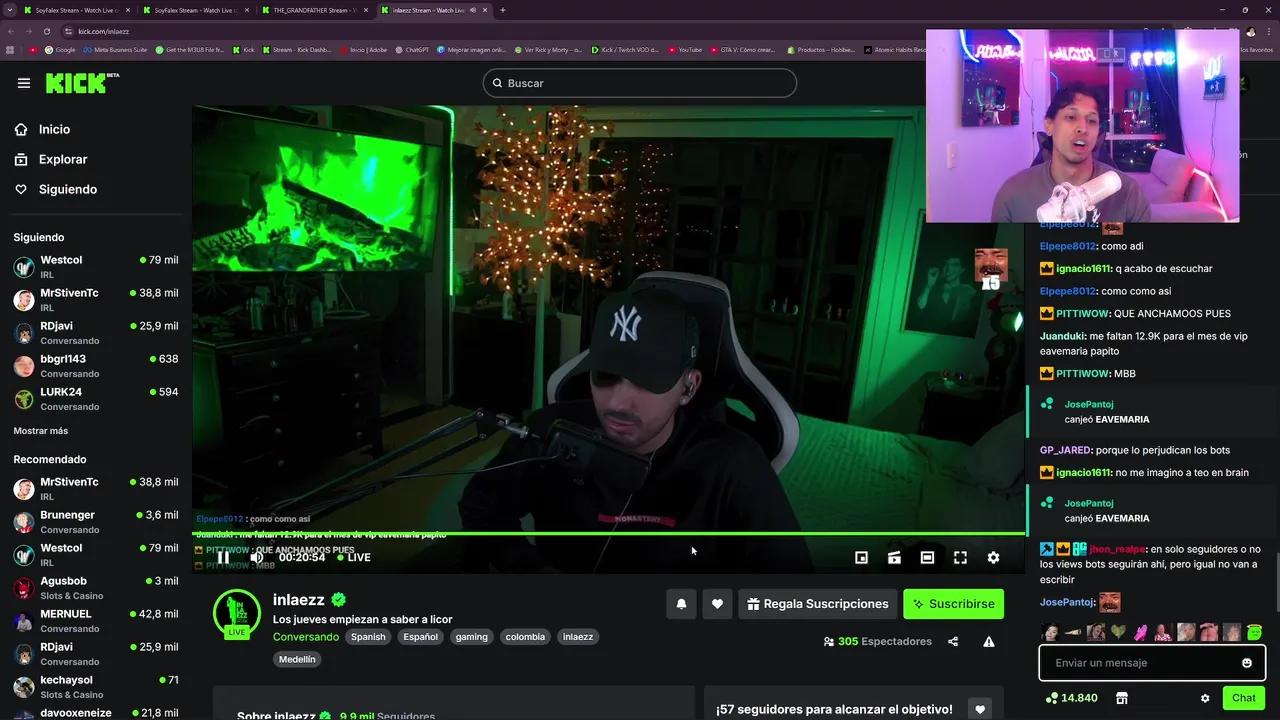Open video player settings gear
This screenshot has width=1280, height=720.
point(993,557)
